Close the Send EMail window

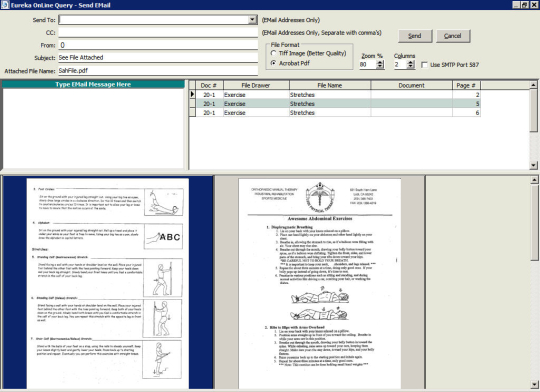click(x=533, y=5)
